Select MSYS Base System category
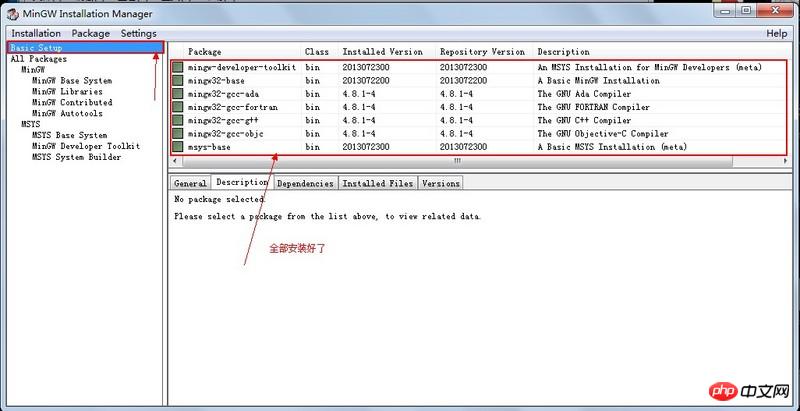This screenshot has width=800, height=411. (x=69, y=135)
